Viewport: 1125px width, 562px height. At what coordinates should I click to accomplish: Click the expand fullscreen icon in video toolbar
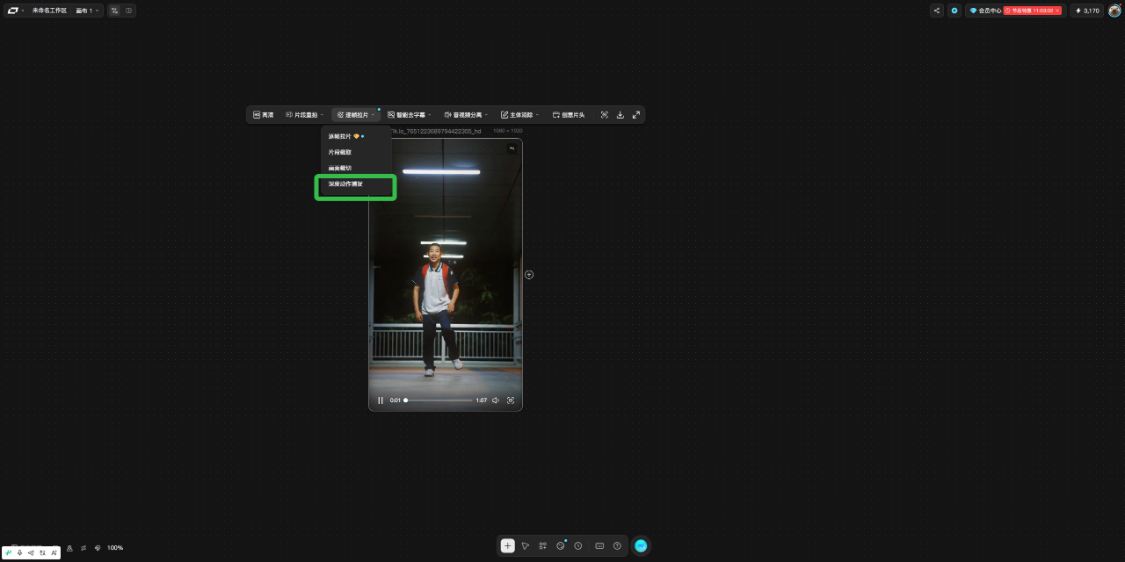click(636, 115)
